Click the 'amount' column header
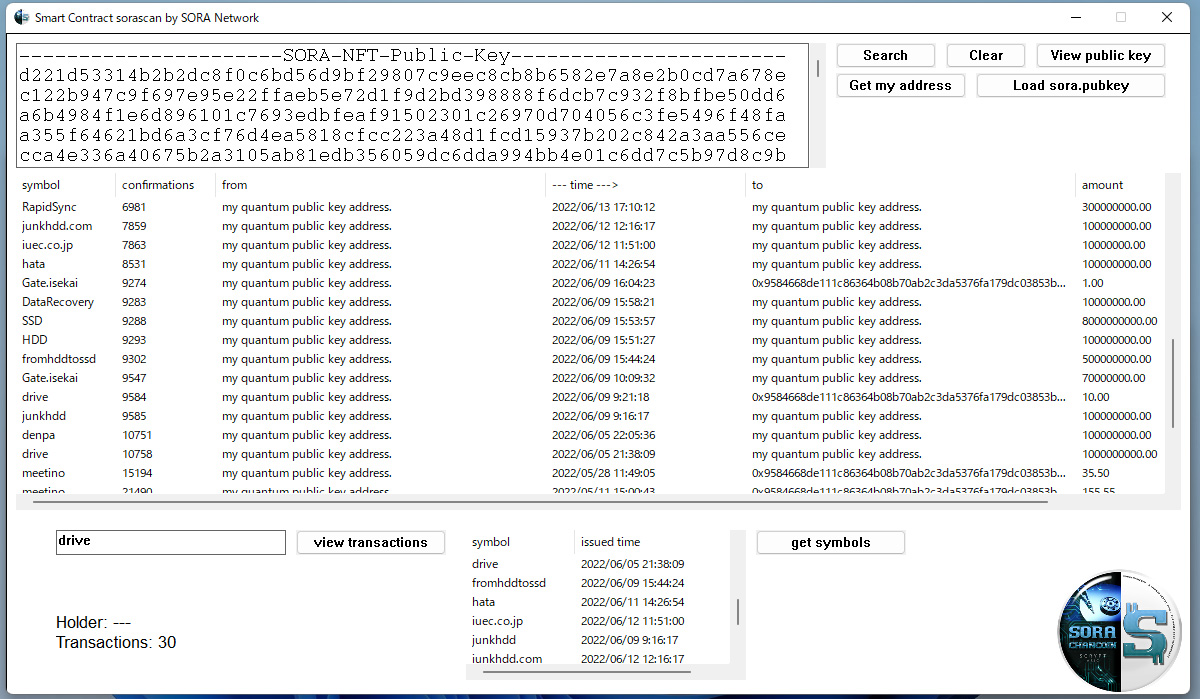 point(1120,185)
